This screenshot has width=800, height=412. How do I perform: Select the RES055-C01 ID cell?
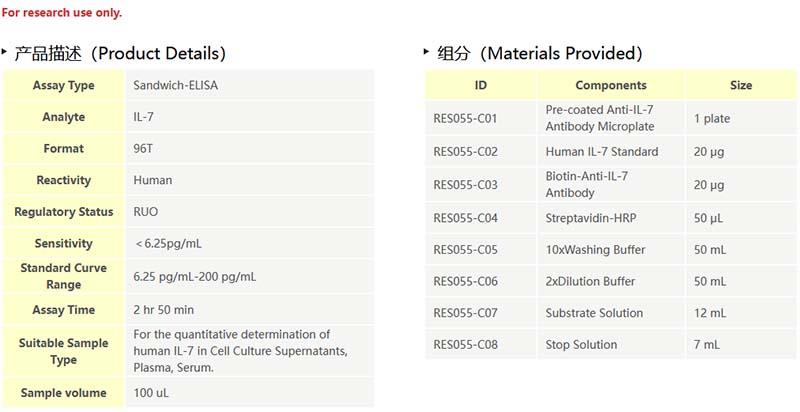[465, 119]
